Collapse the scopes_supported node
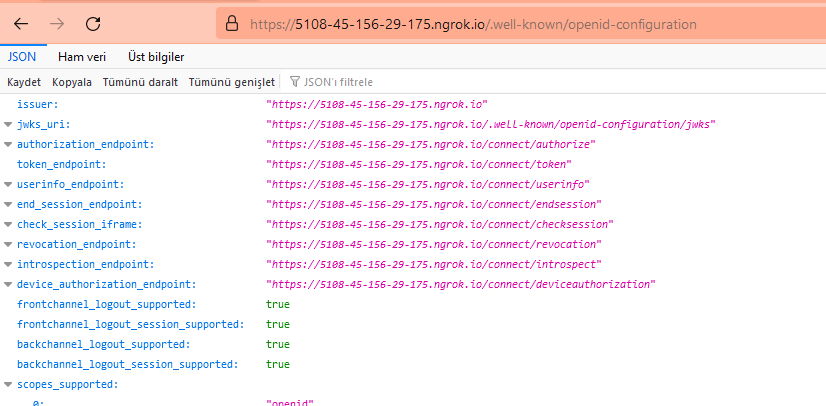Viewport: 826px width, 406px height. [8, 384]
